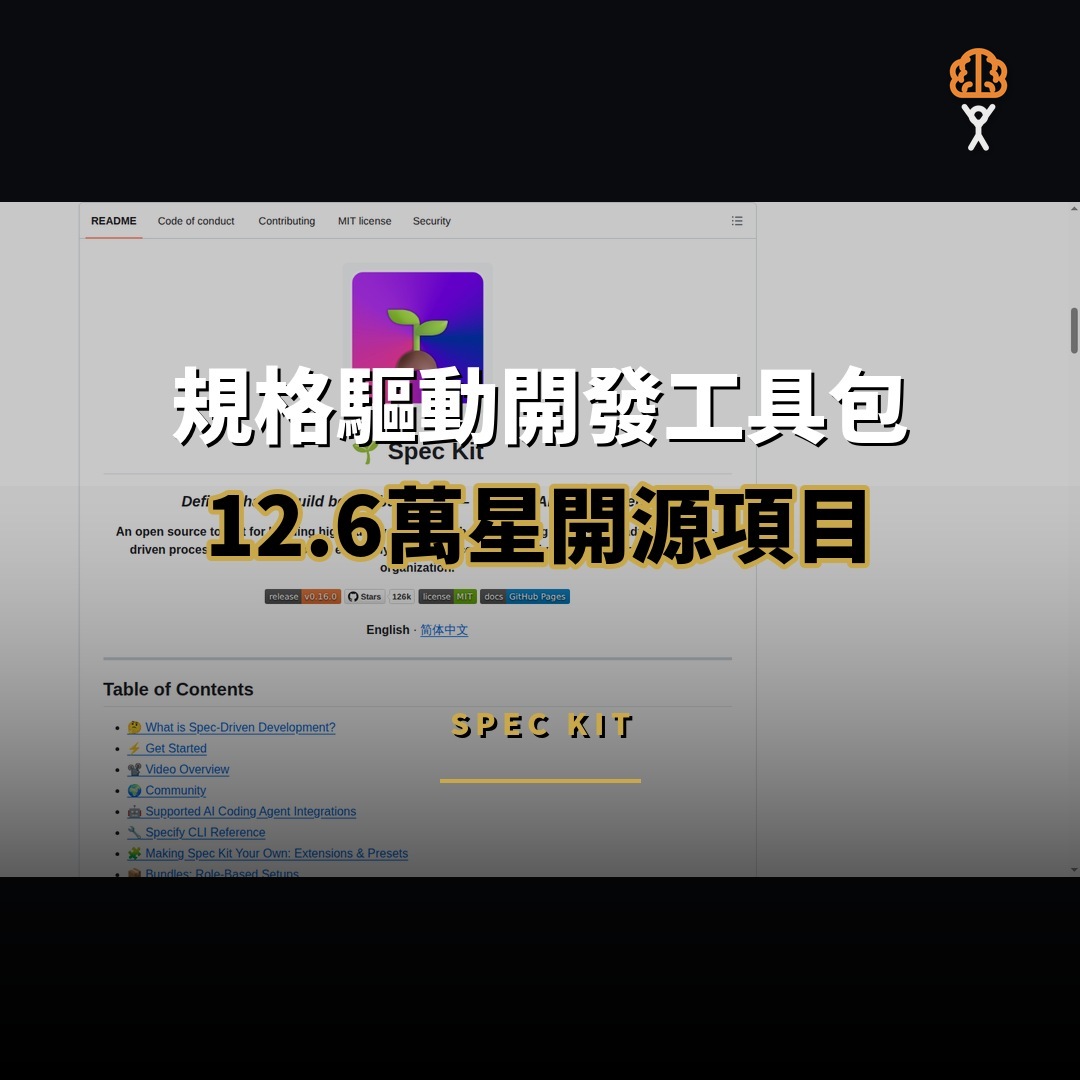Screen dimensions: 1080x1080
Task: Open the 126k star count badge
Action: pos(402,596)
